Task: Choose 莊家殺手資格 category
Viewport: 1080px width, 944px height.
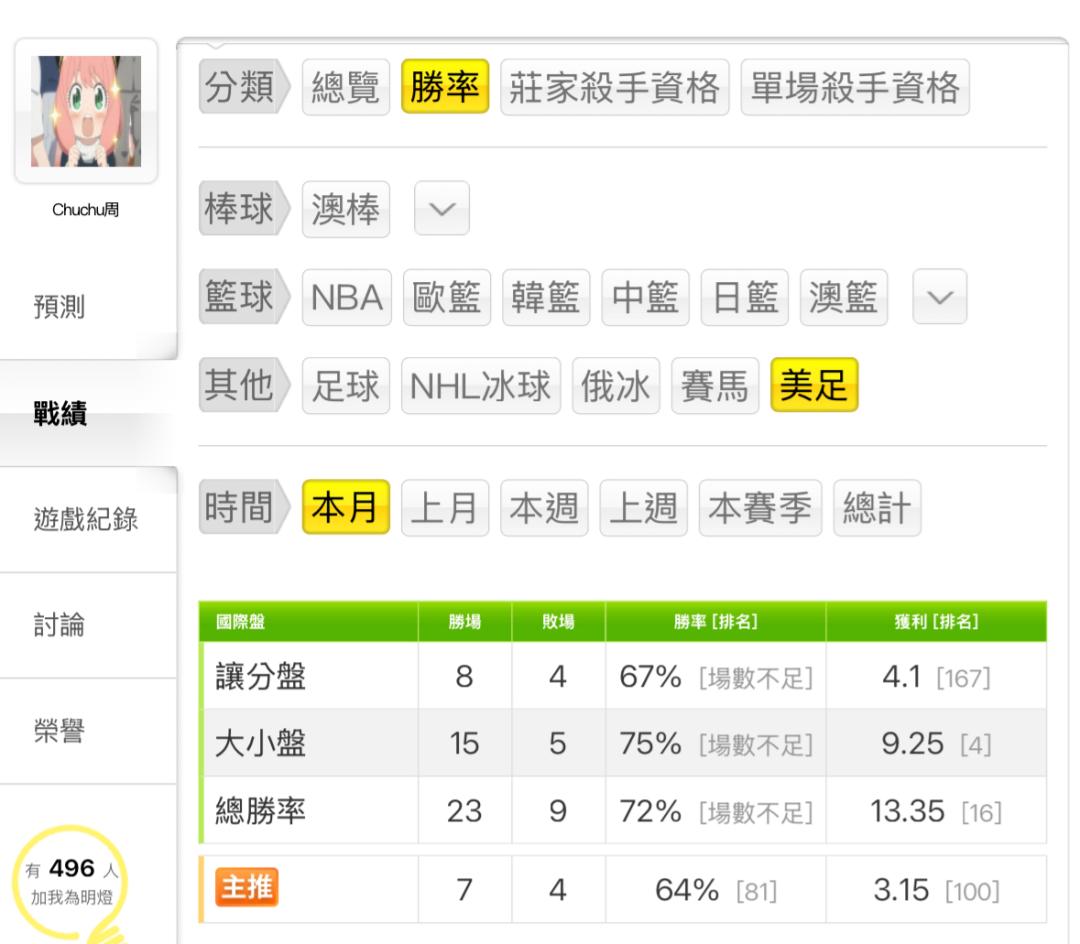Action: 614,87
